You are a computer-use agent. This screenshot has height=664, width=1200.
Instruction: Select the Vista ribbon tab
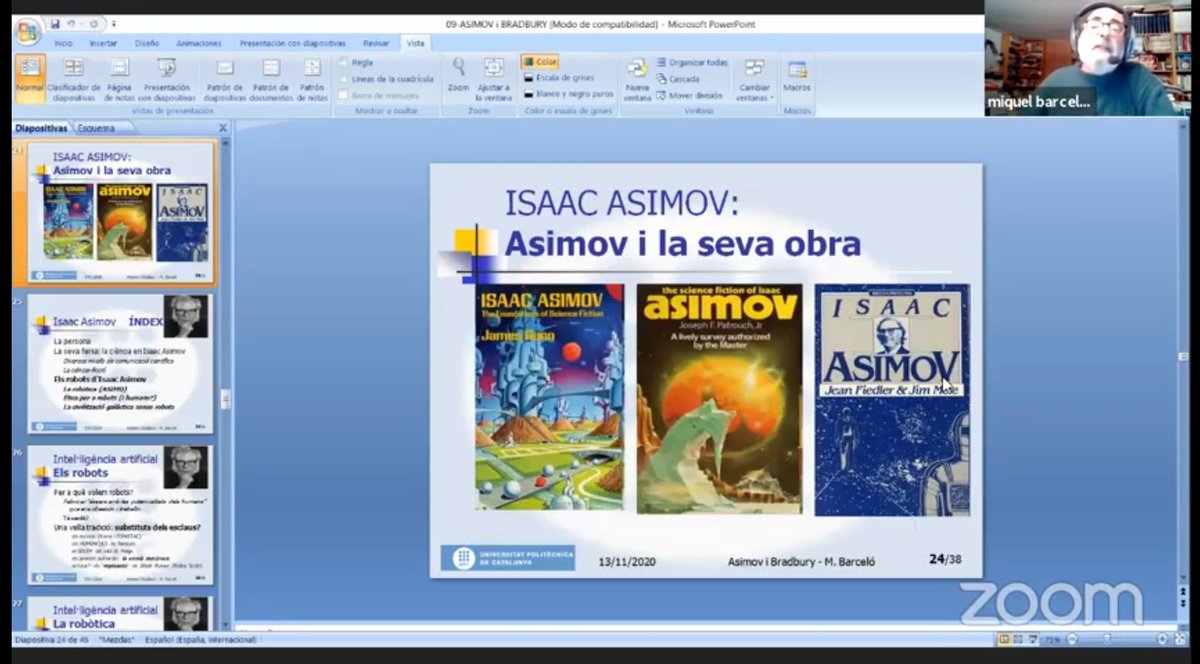(415, 43)
